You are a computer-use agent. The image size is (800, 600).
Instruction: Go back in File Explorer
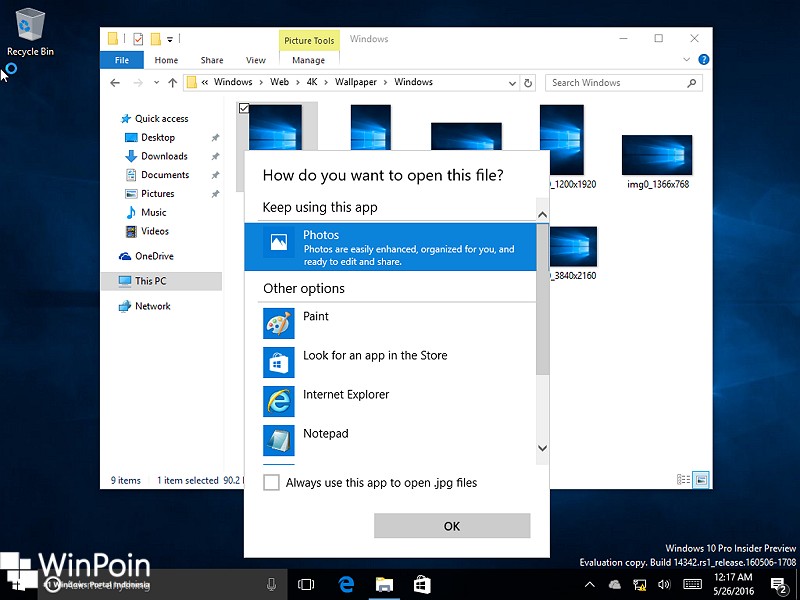[x=115, y=83]
